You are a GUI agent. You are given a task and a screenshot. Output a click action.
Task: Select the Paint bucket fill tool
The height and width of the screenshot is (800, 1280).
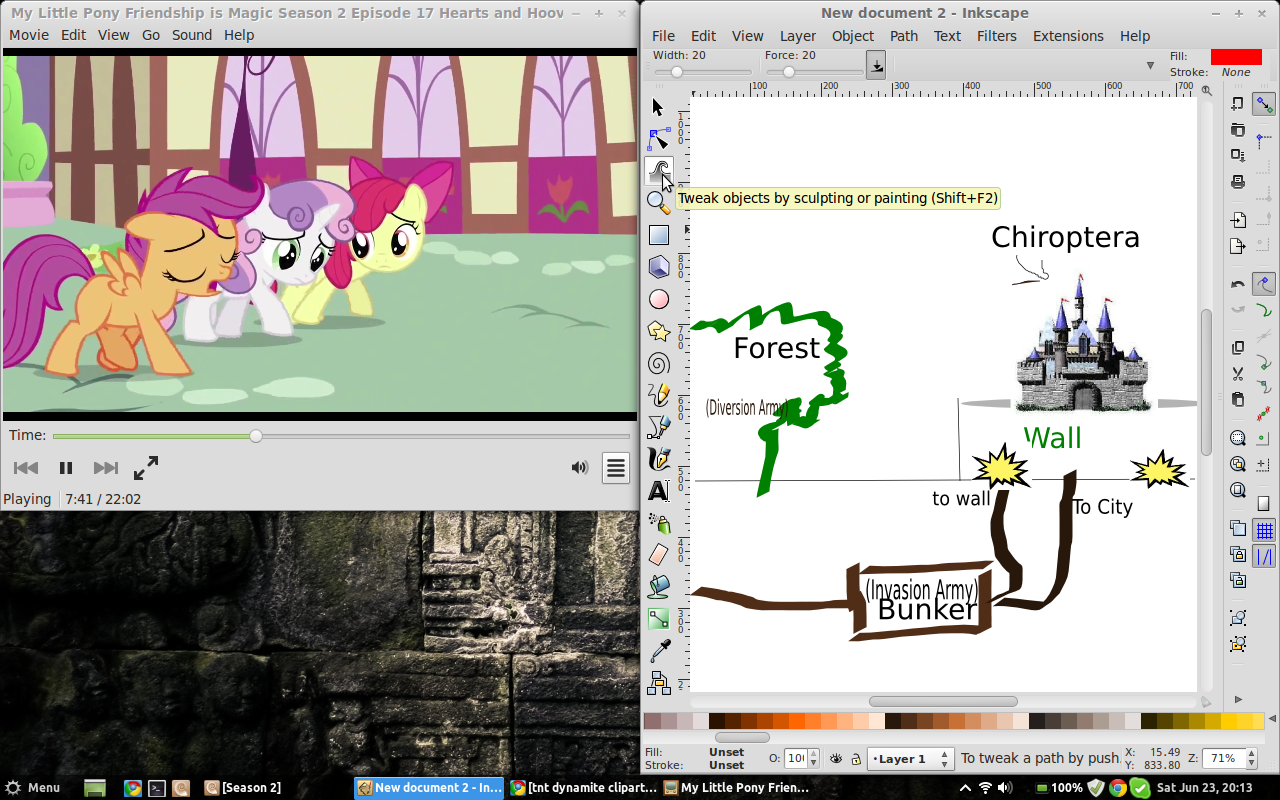(x=658, y=587)
